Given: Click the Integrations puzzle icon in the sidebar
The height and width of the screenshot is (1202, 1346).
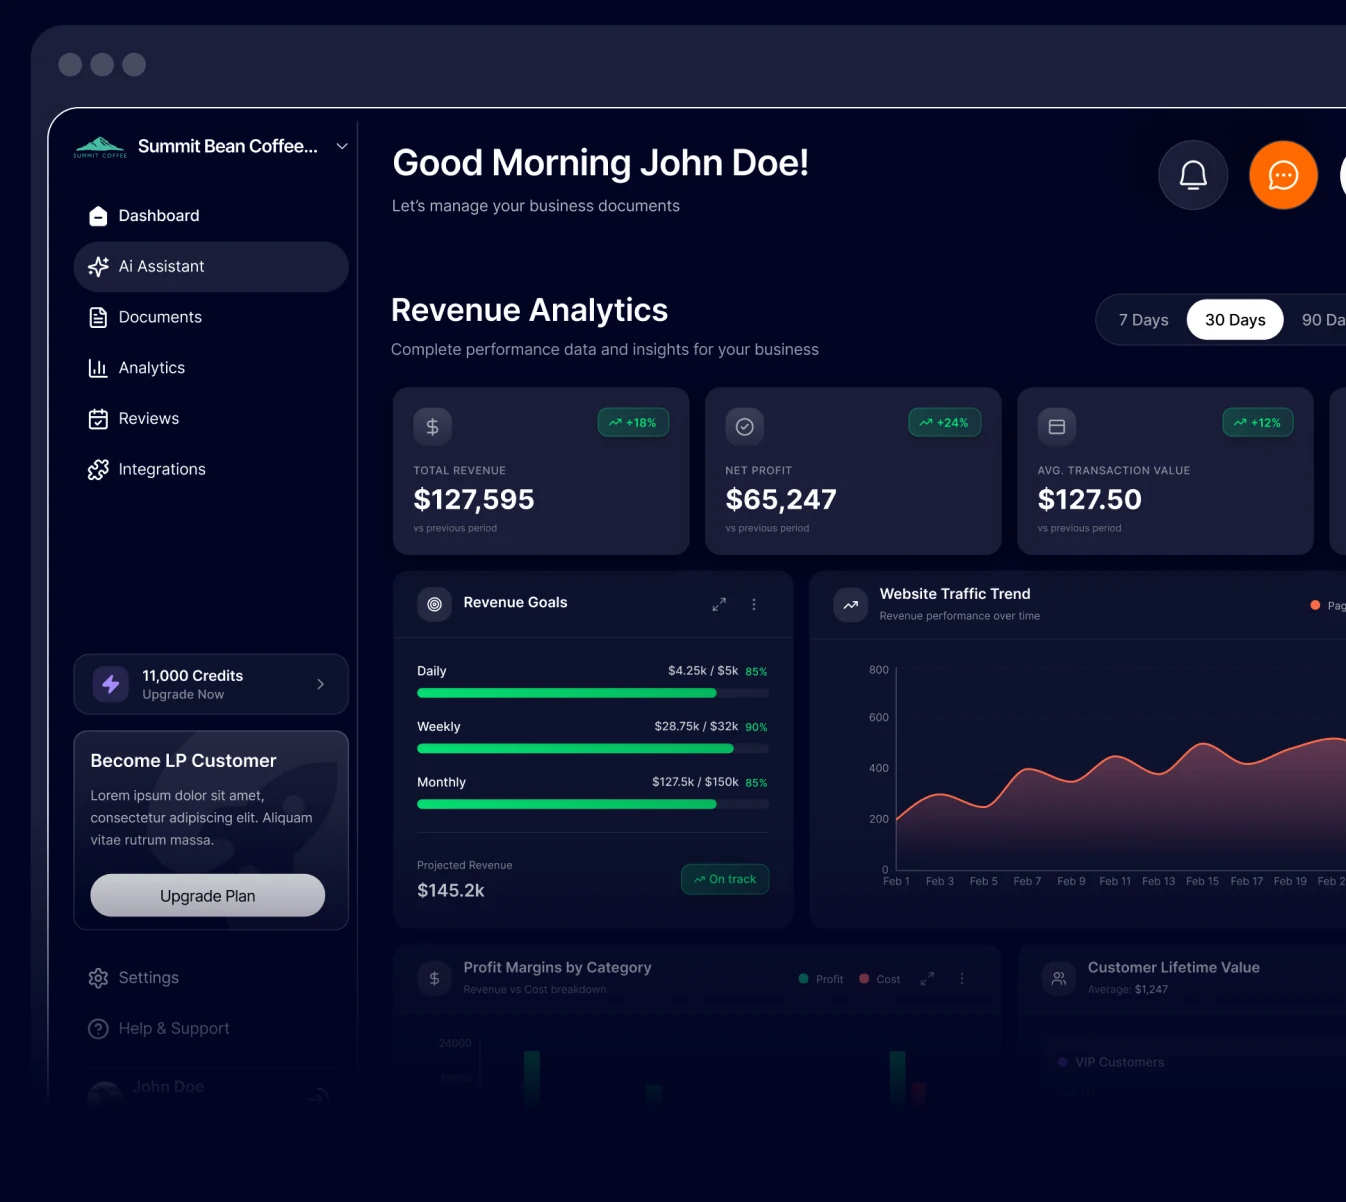Looking at the screenshot, I should 98,470.
